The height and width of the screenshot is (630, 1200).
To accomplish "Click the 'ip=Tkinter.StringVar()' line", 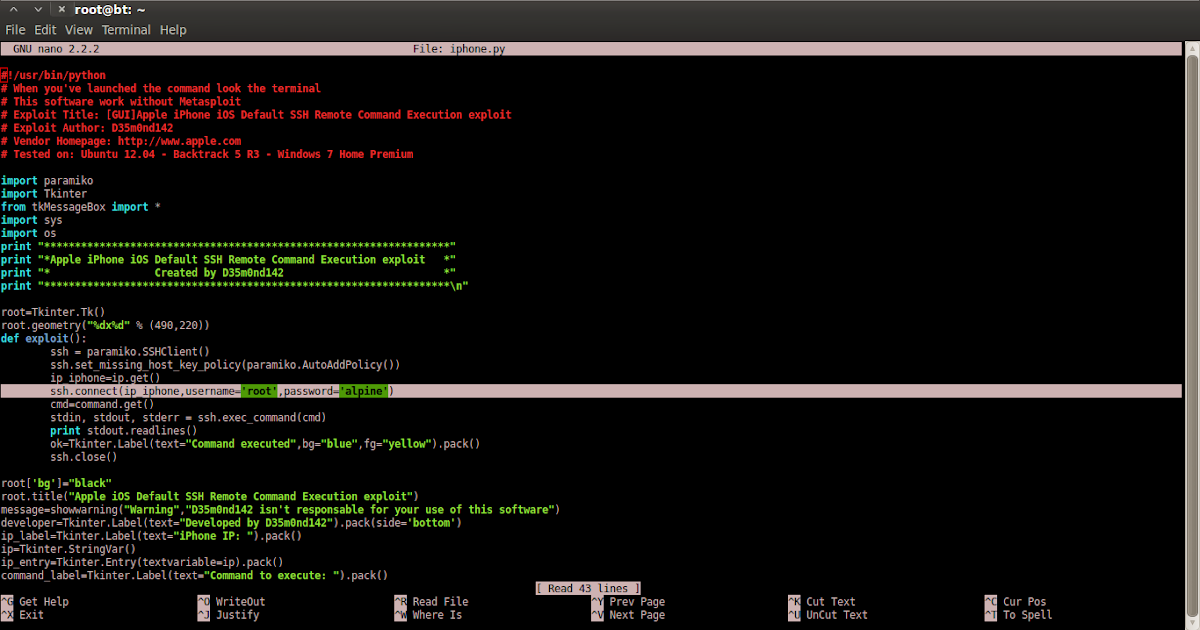I will tap(68, 549).
